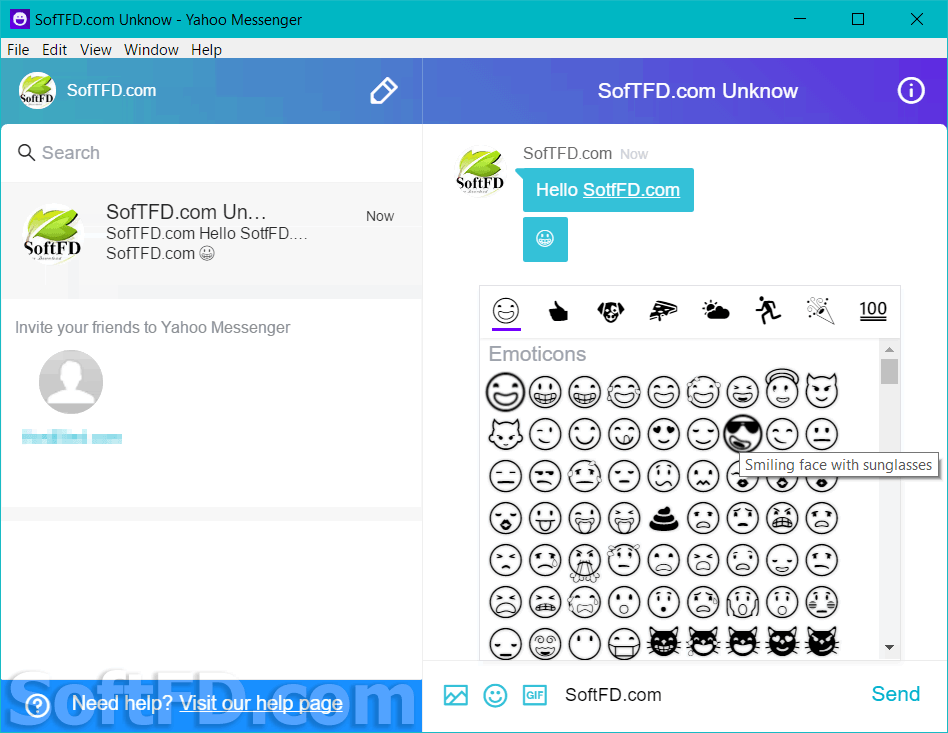Insert the dizzy spiral eyes face emoji
948x733 pixels.
(x=545, y=643)
